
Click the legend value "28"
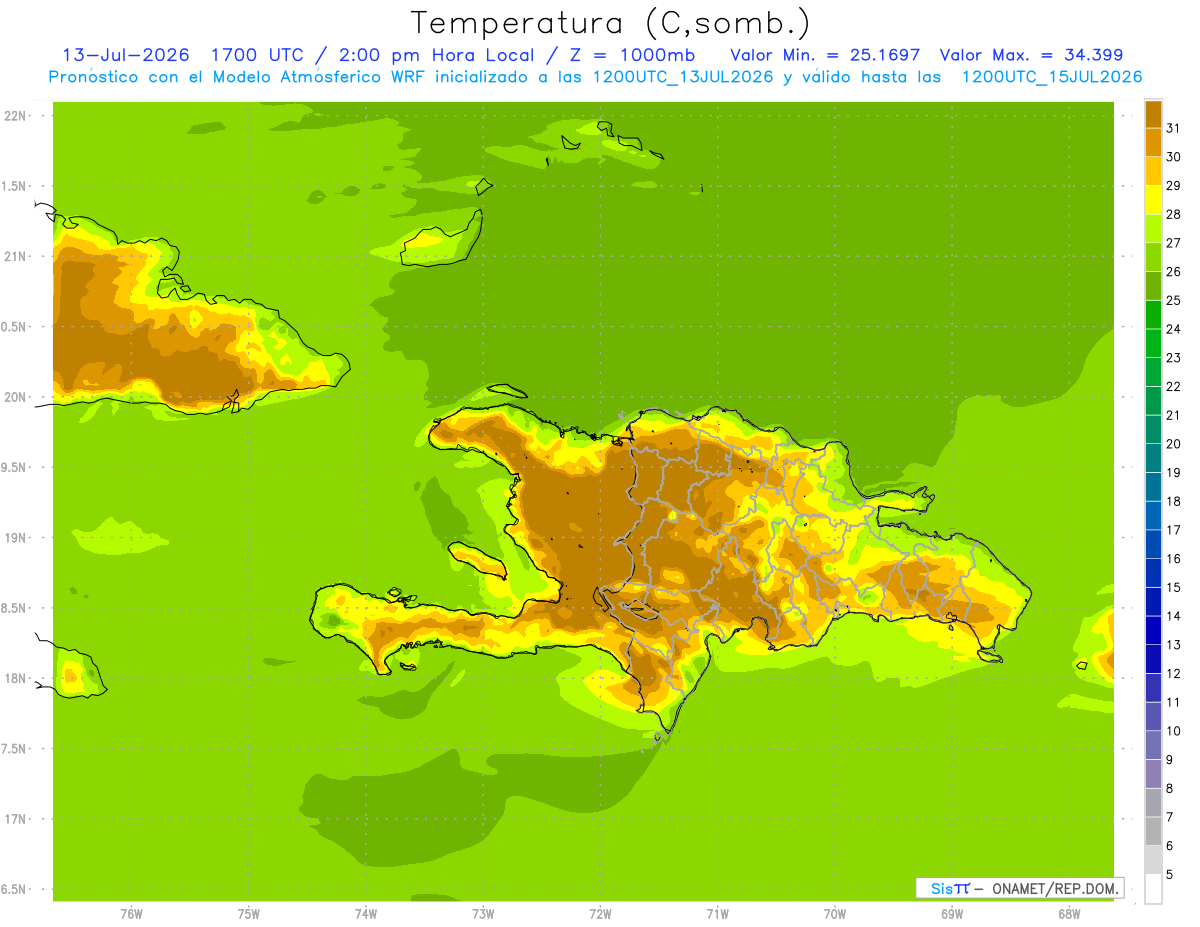coord(1173,214)
